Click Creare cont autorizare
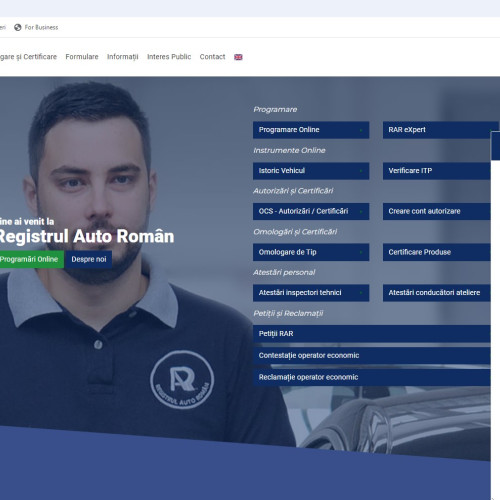This screenshot has width=500, height=500. click(436, 211)
